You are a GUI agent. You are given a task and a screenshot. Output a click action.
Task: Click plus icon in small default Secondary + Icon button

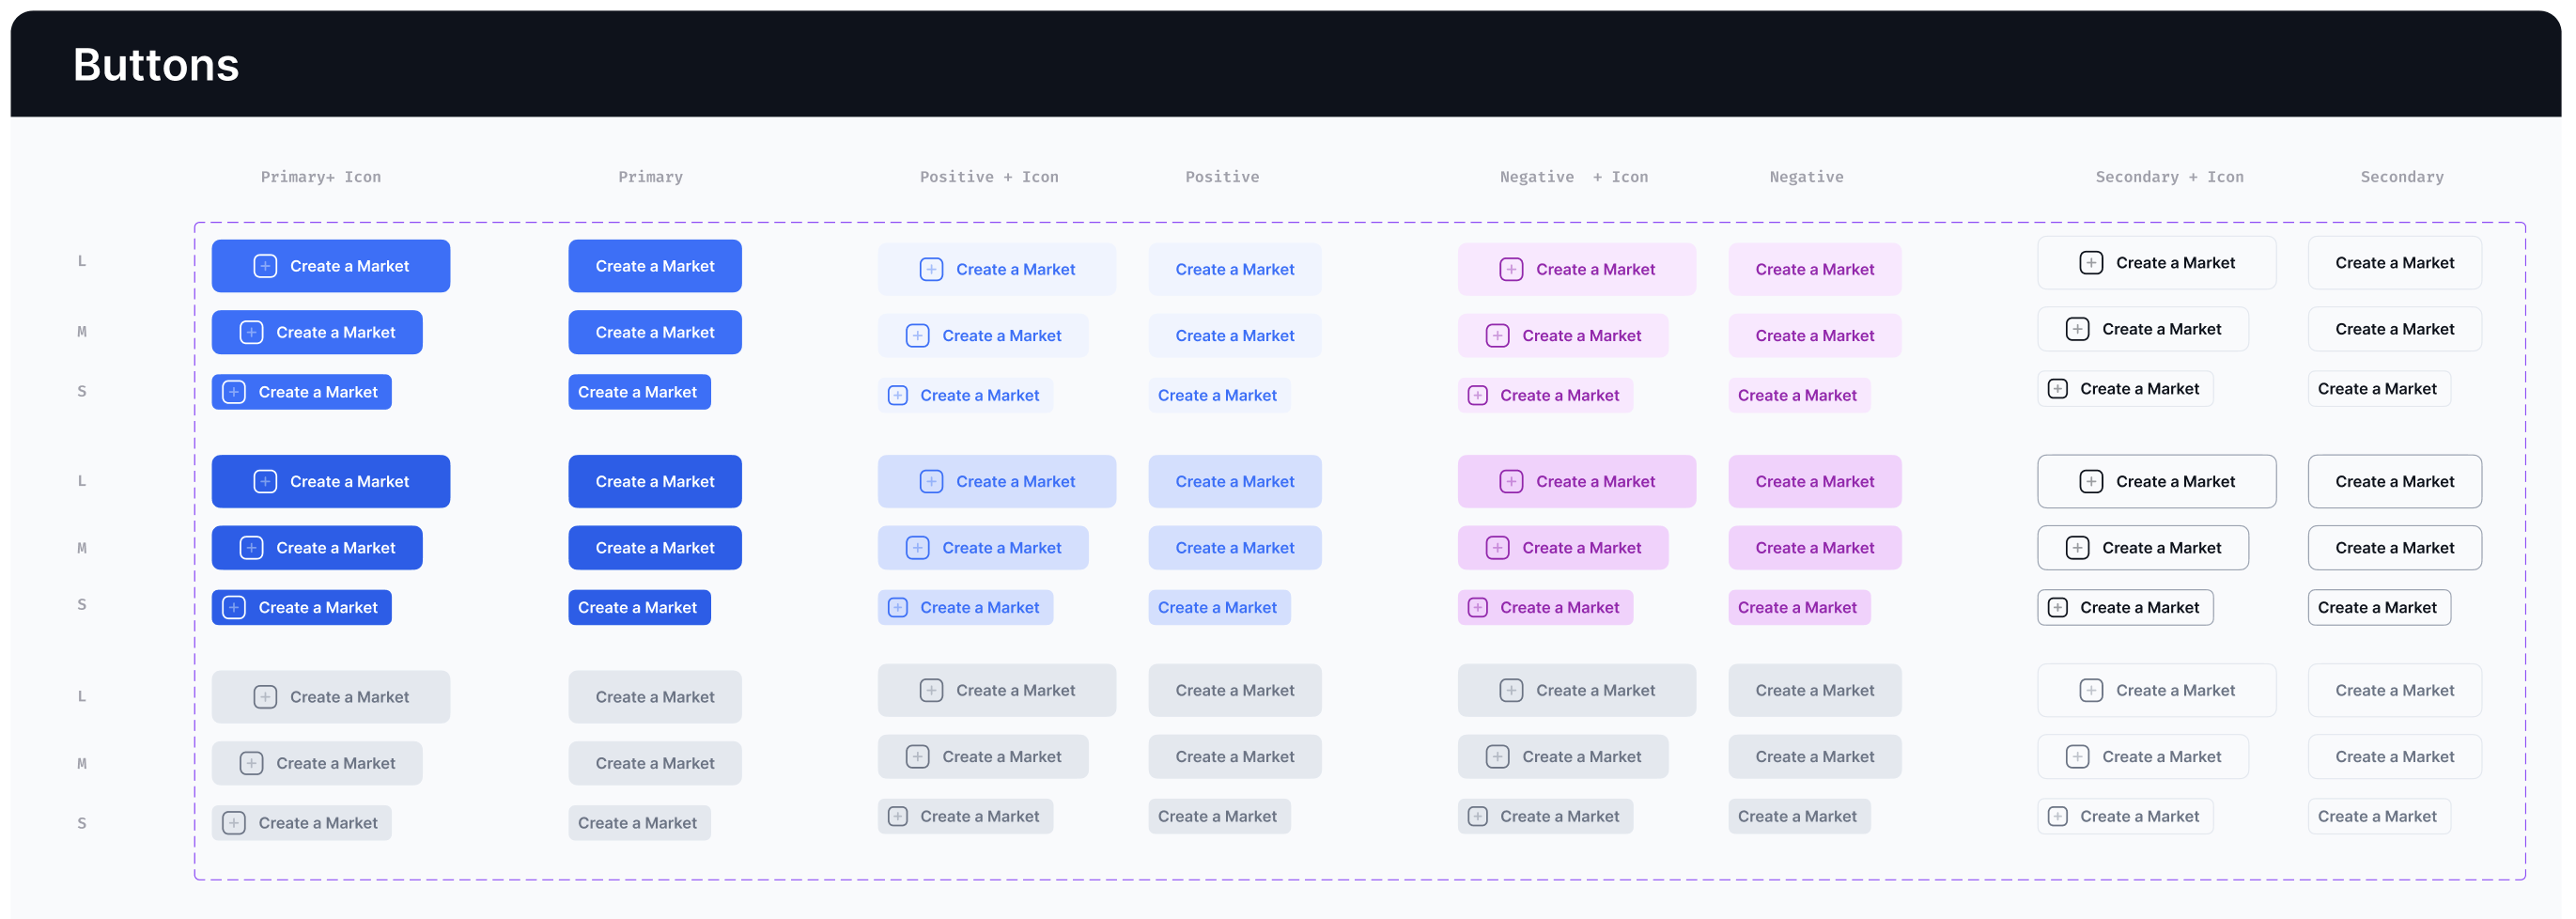coord(2058,389)
